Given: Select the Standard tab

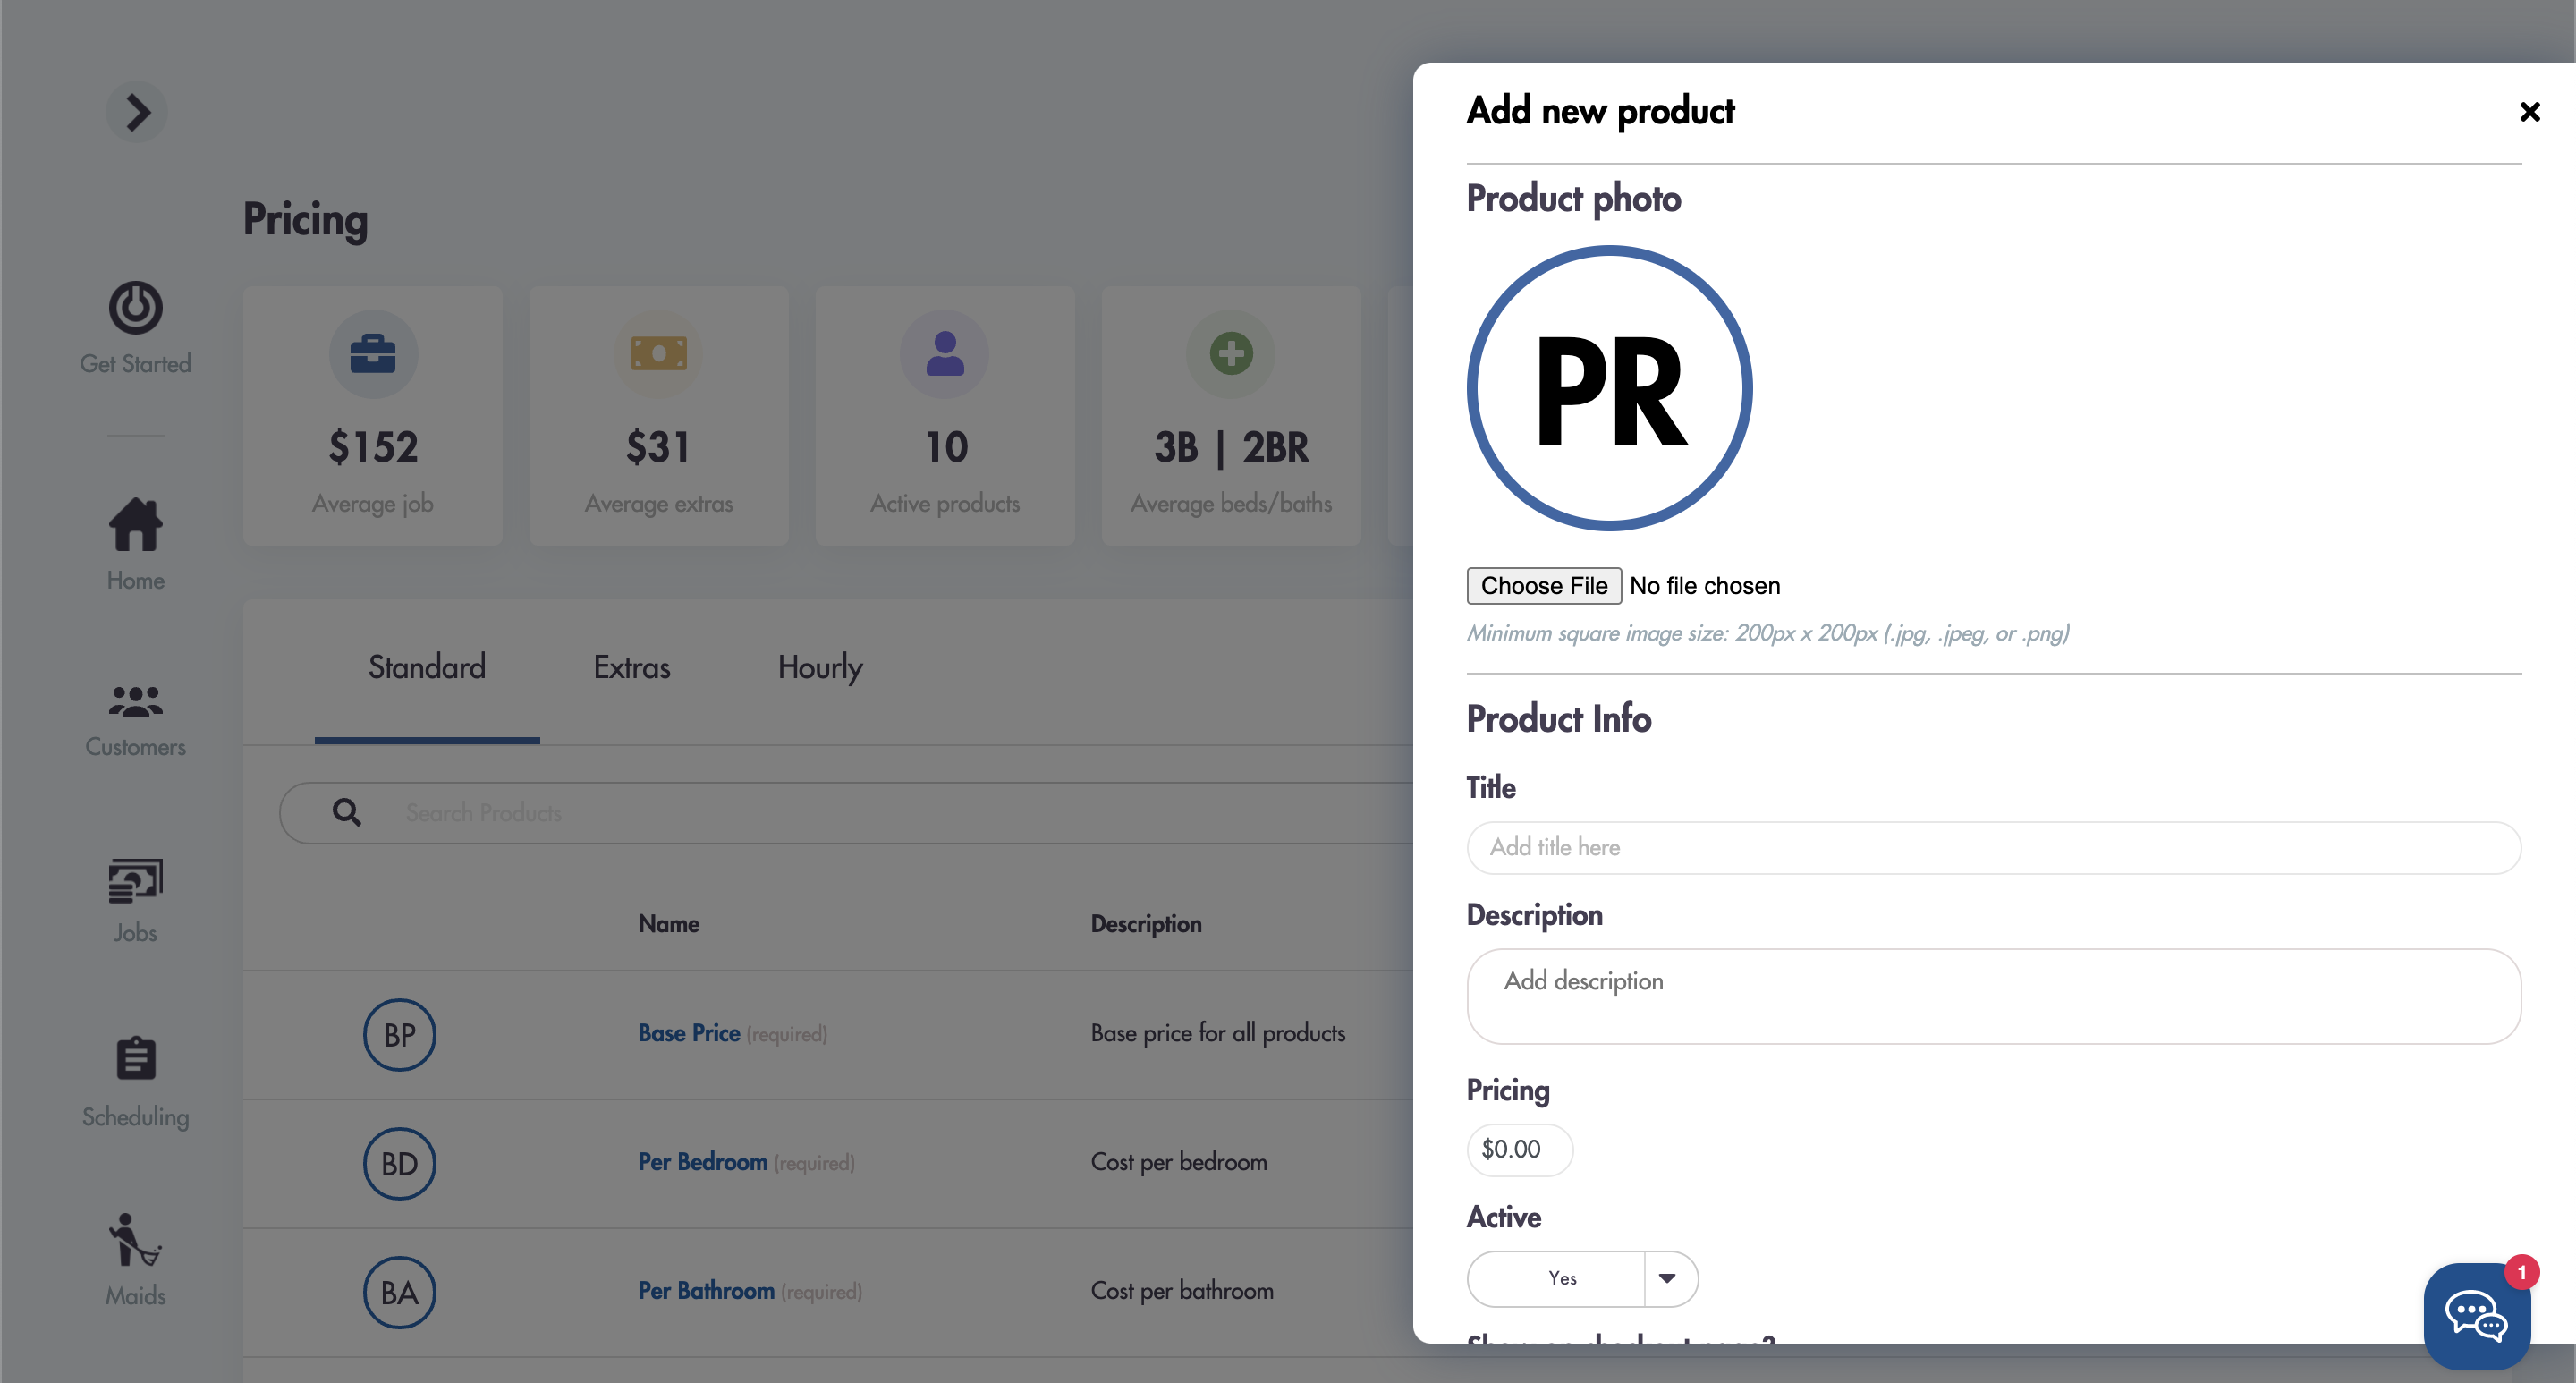Looking at the screenshot, I should 427,667.
